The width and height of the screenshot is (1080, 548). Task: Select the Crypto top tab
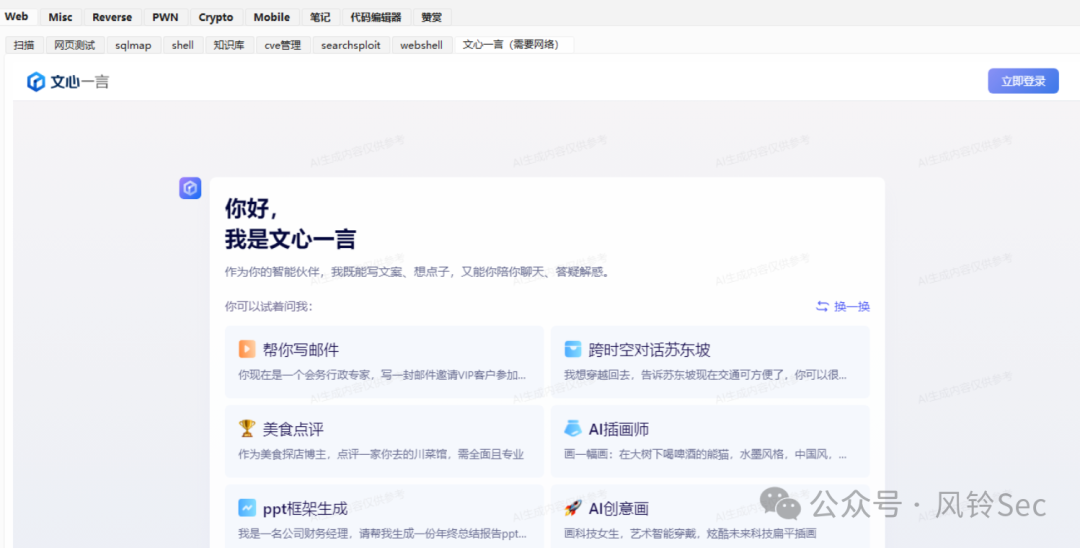[216, 17]
